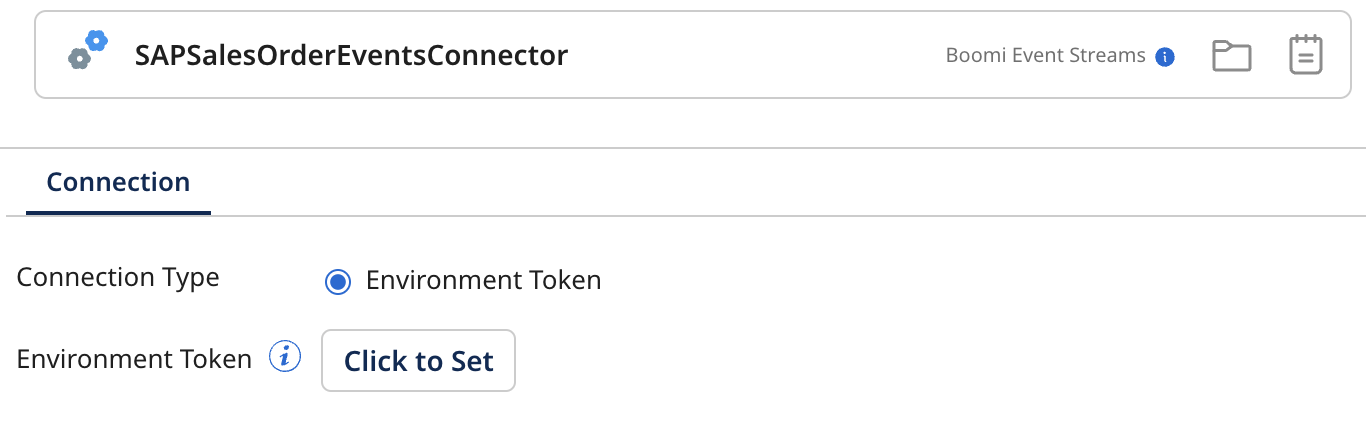The width and height of the screenshot is (1366, 430).
Task: Click the connector gears icon
Action: (87, 50)
